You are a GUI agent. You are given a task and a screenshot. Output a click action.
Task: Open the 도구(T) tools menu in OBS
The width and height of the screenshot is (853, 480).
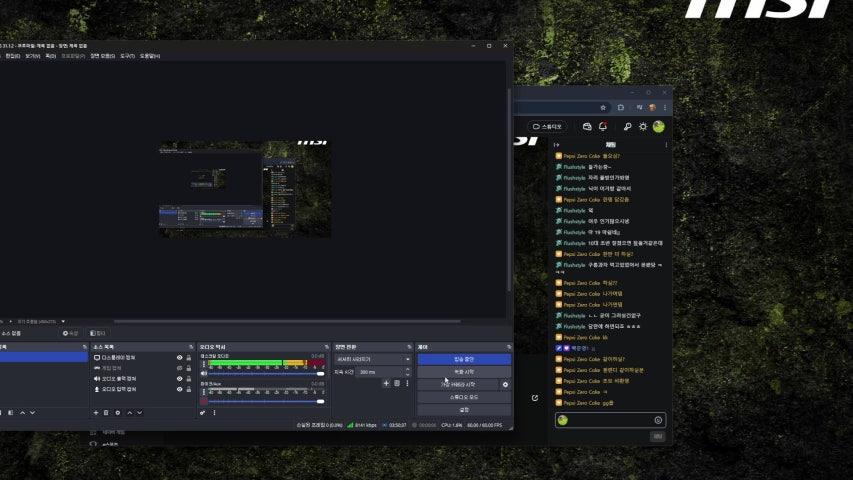127,56
